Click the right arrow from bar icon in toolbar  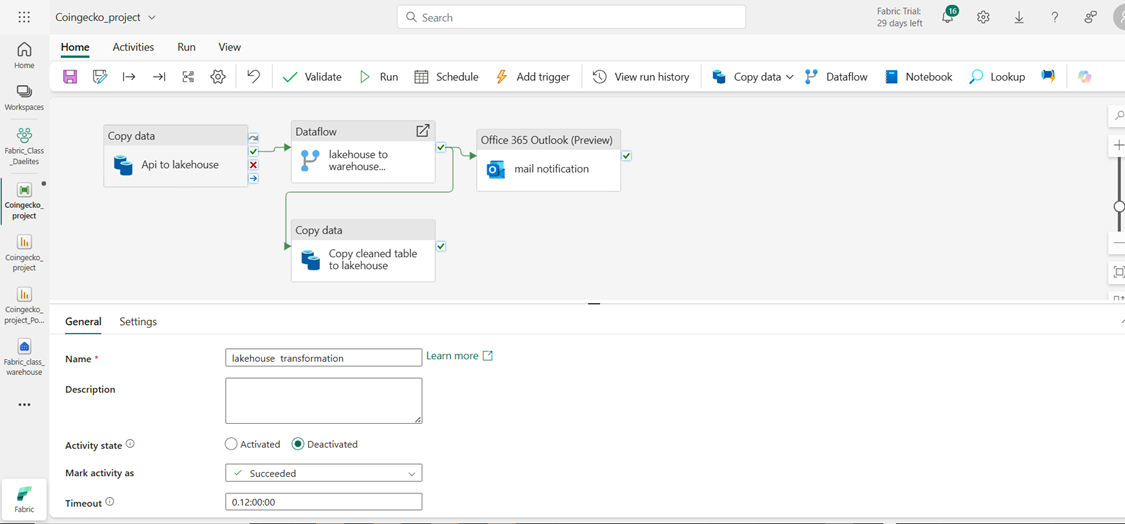point(129,77)
